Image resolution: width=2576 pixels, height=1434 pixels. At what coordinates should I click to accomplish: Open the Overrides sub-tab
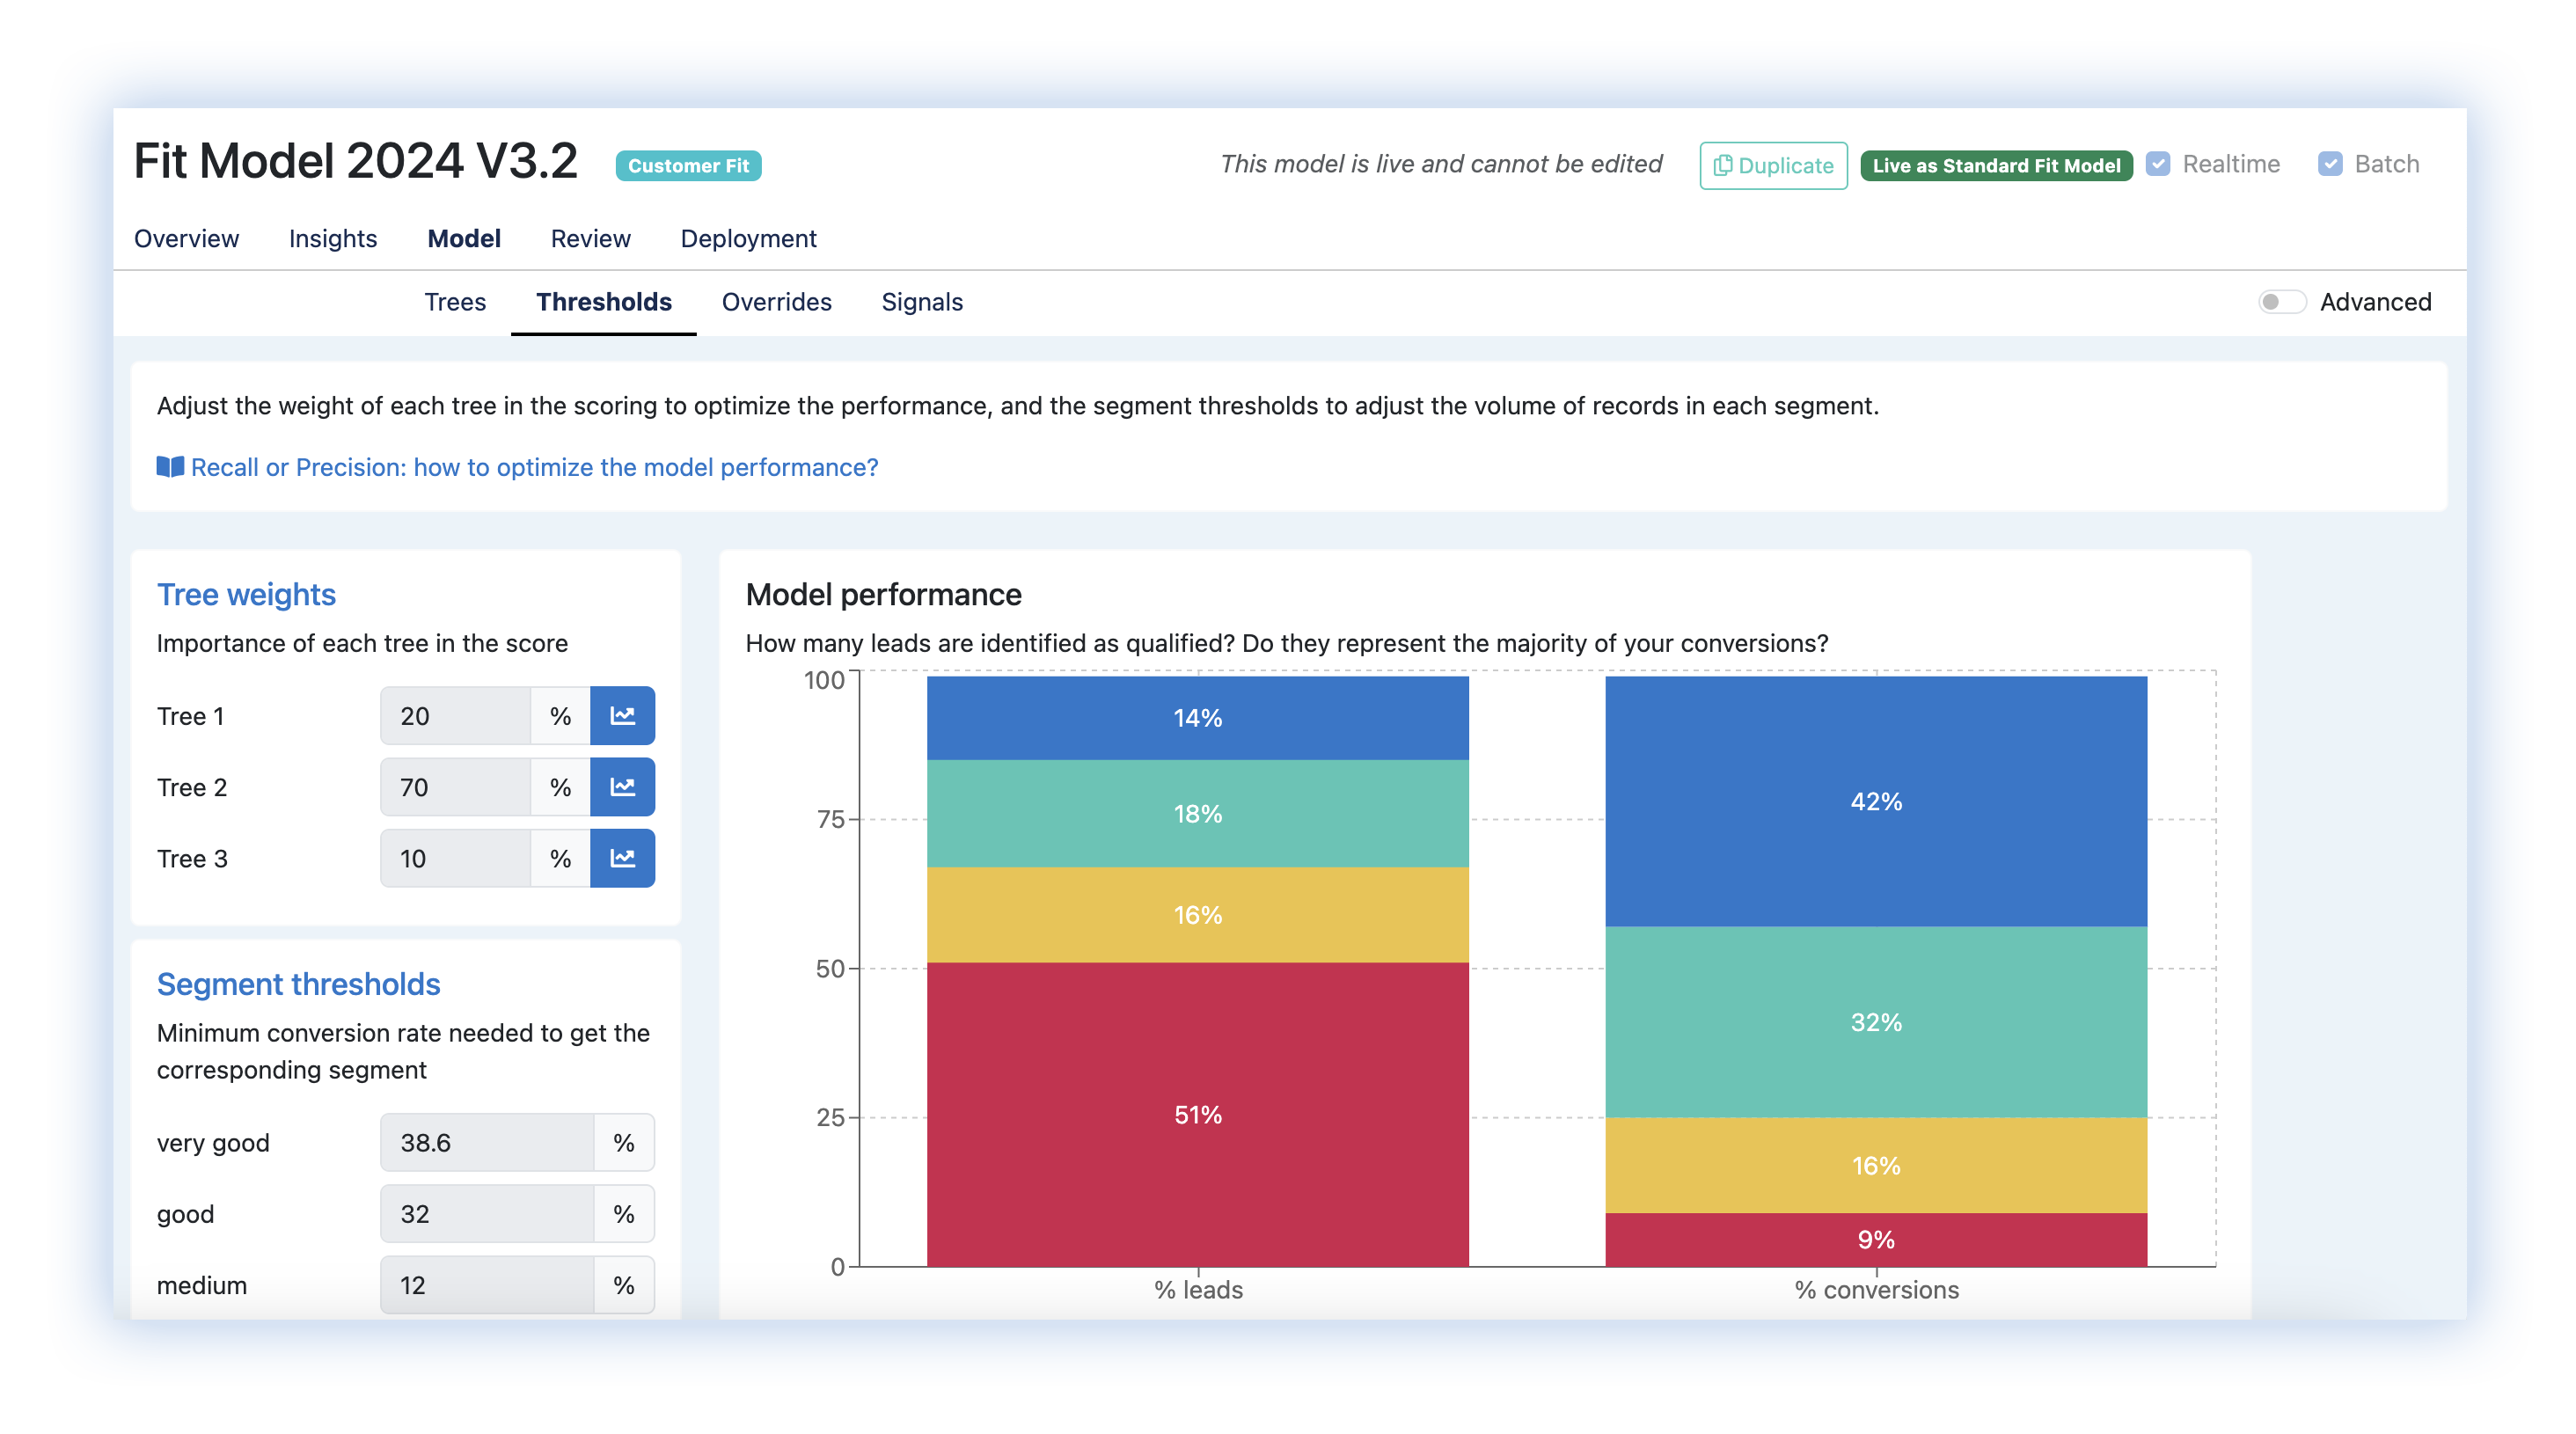[776, 302]
